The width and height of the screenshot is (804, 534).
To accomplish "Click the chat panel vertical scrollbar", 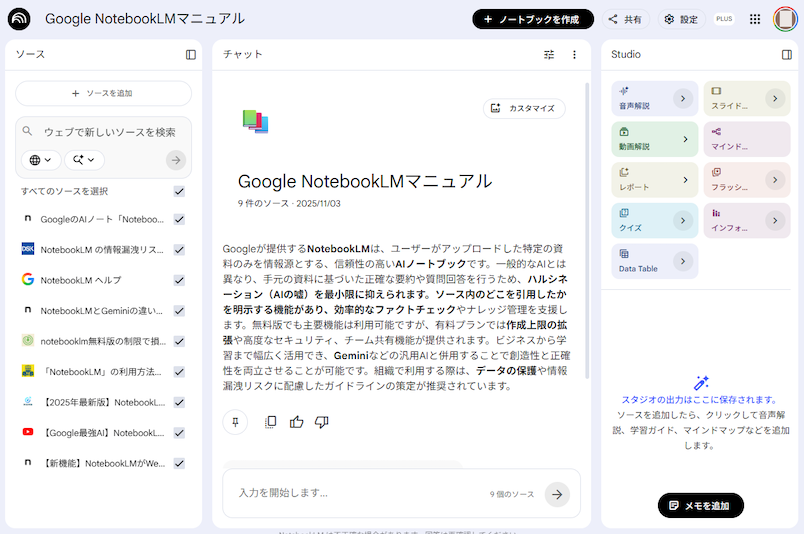I will (x=587, y=231).
